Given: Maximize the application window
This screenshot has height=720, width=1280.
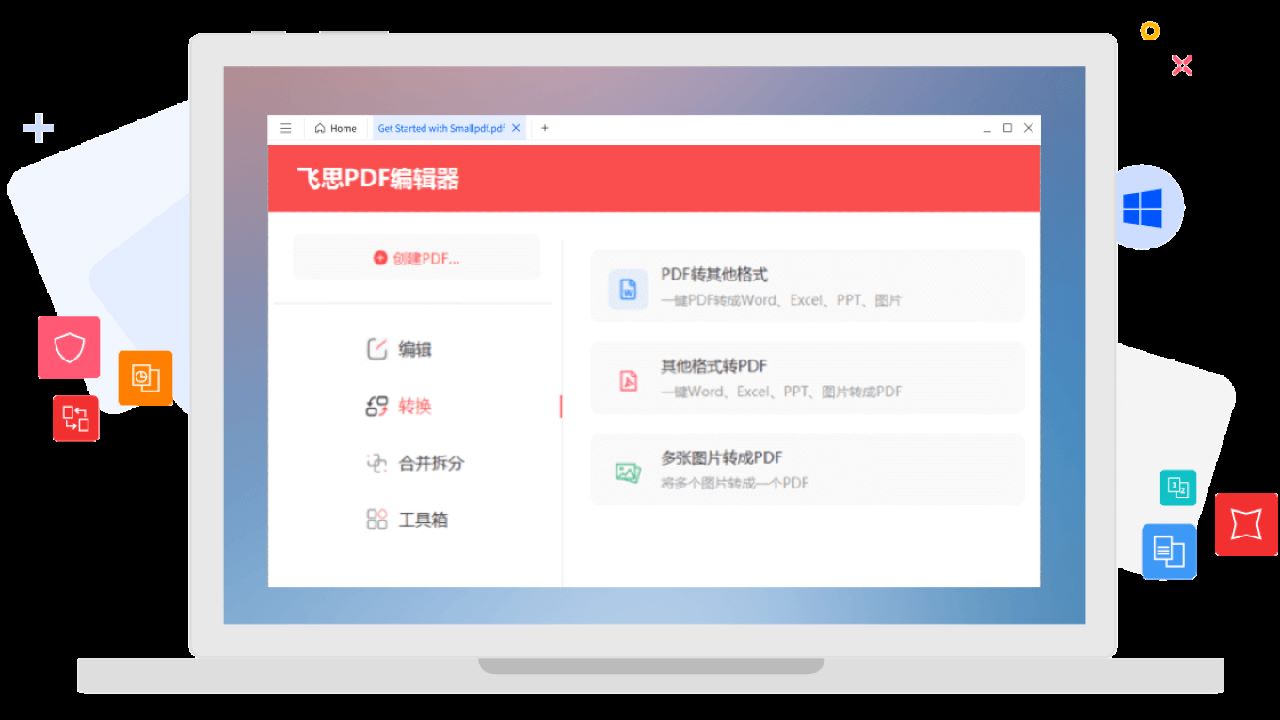Looking at the screenshot, I should 1008,128.
